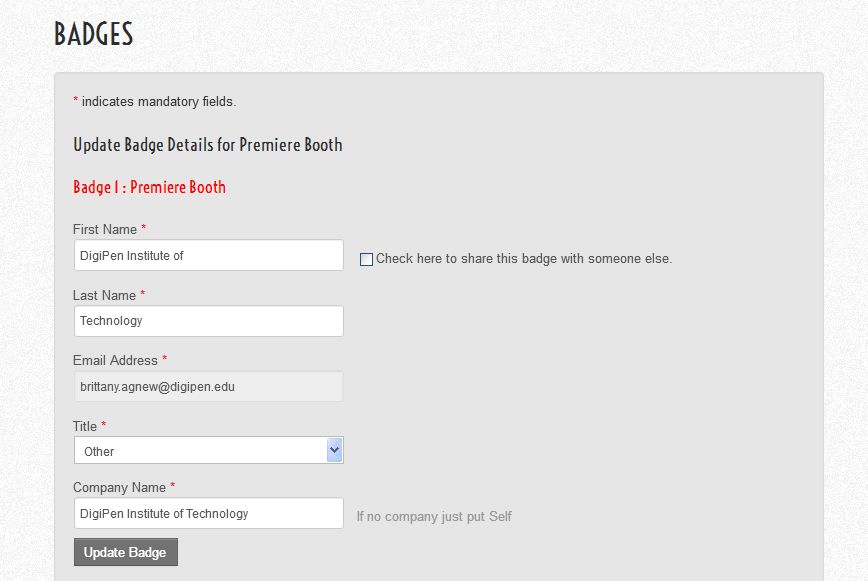Viewport: 868px width, 581px height.
Task: Click the Title field label
Action: (x=85, y=426)
